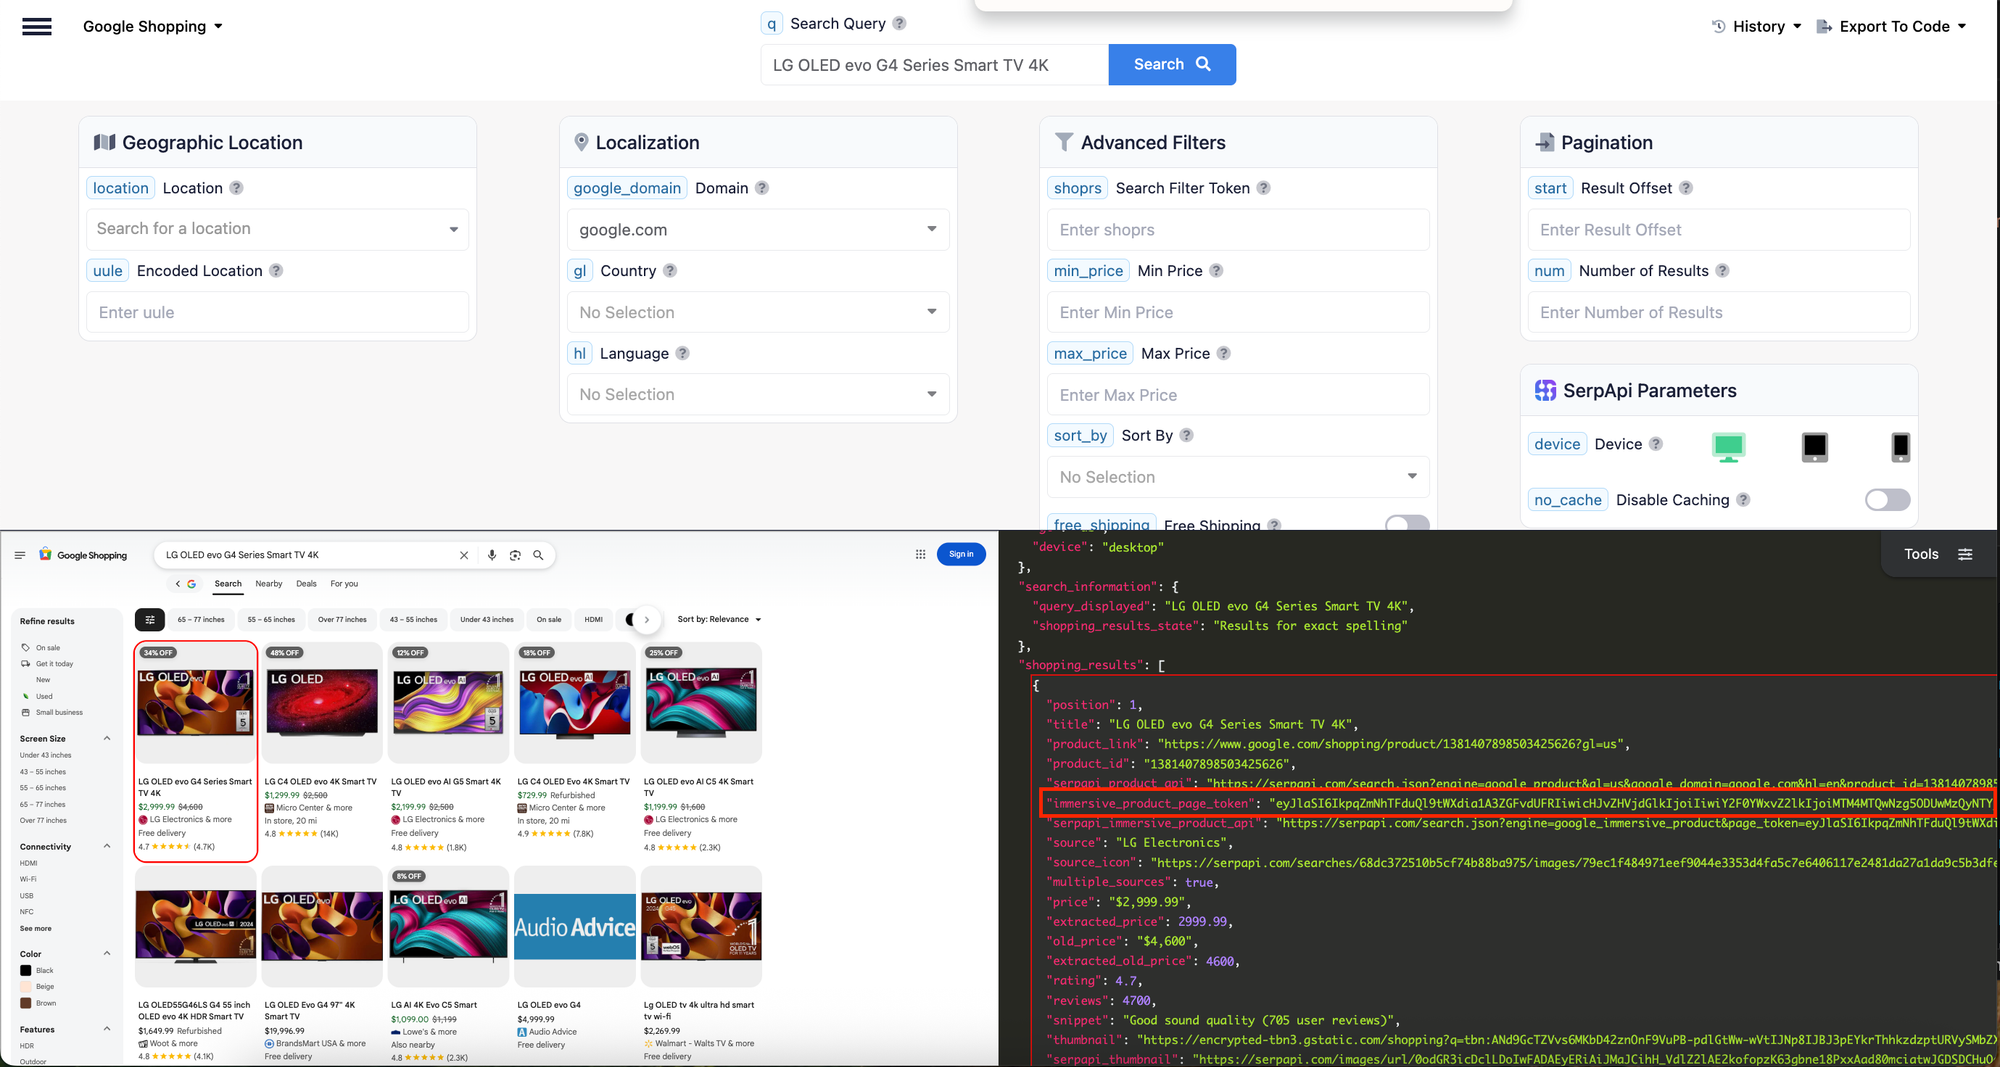The height and width of the screenshot is (1067, 2000).
Task: Select the mobile phone device option
Action: click(1900, 446)
